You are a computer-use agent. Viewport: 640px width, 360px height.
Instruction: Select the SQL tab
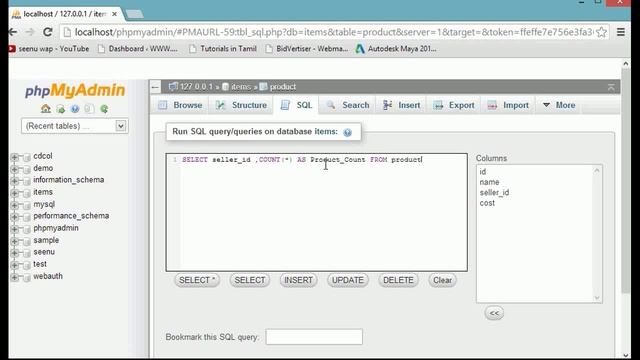296,105
